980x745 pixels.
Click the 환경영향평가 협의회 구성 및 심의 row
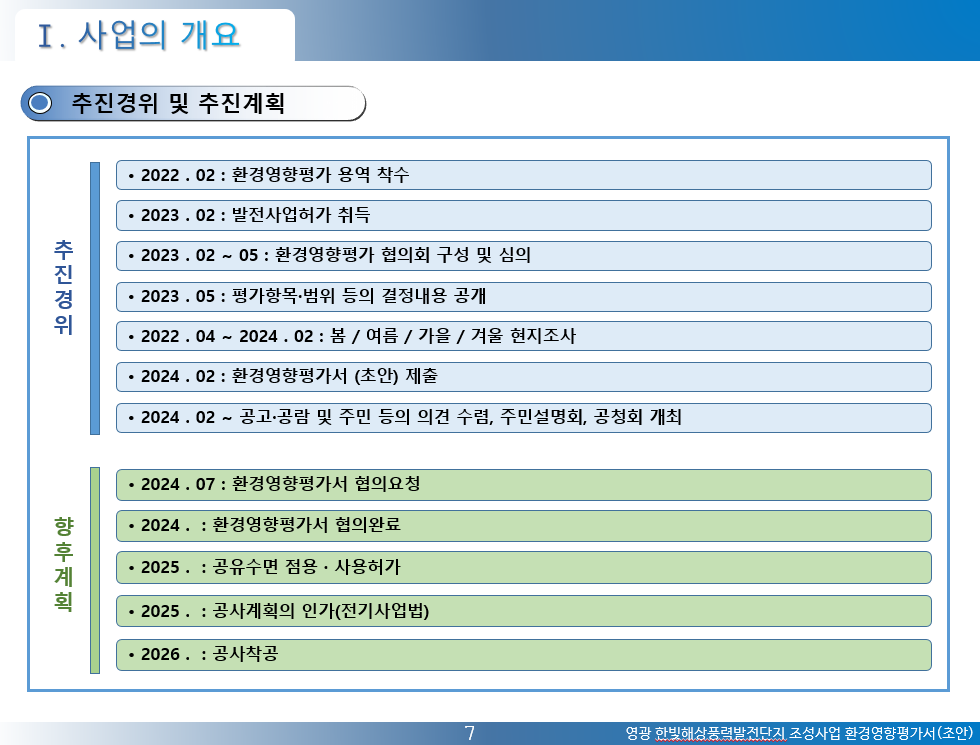tap(524, 256)
